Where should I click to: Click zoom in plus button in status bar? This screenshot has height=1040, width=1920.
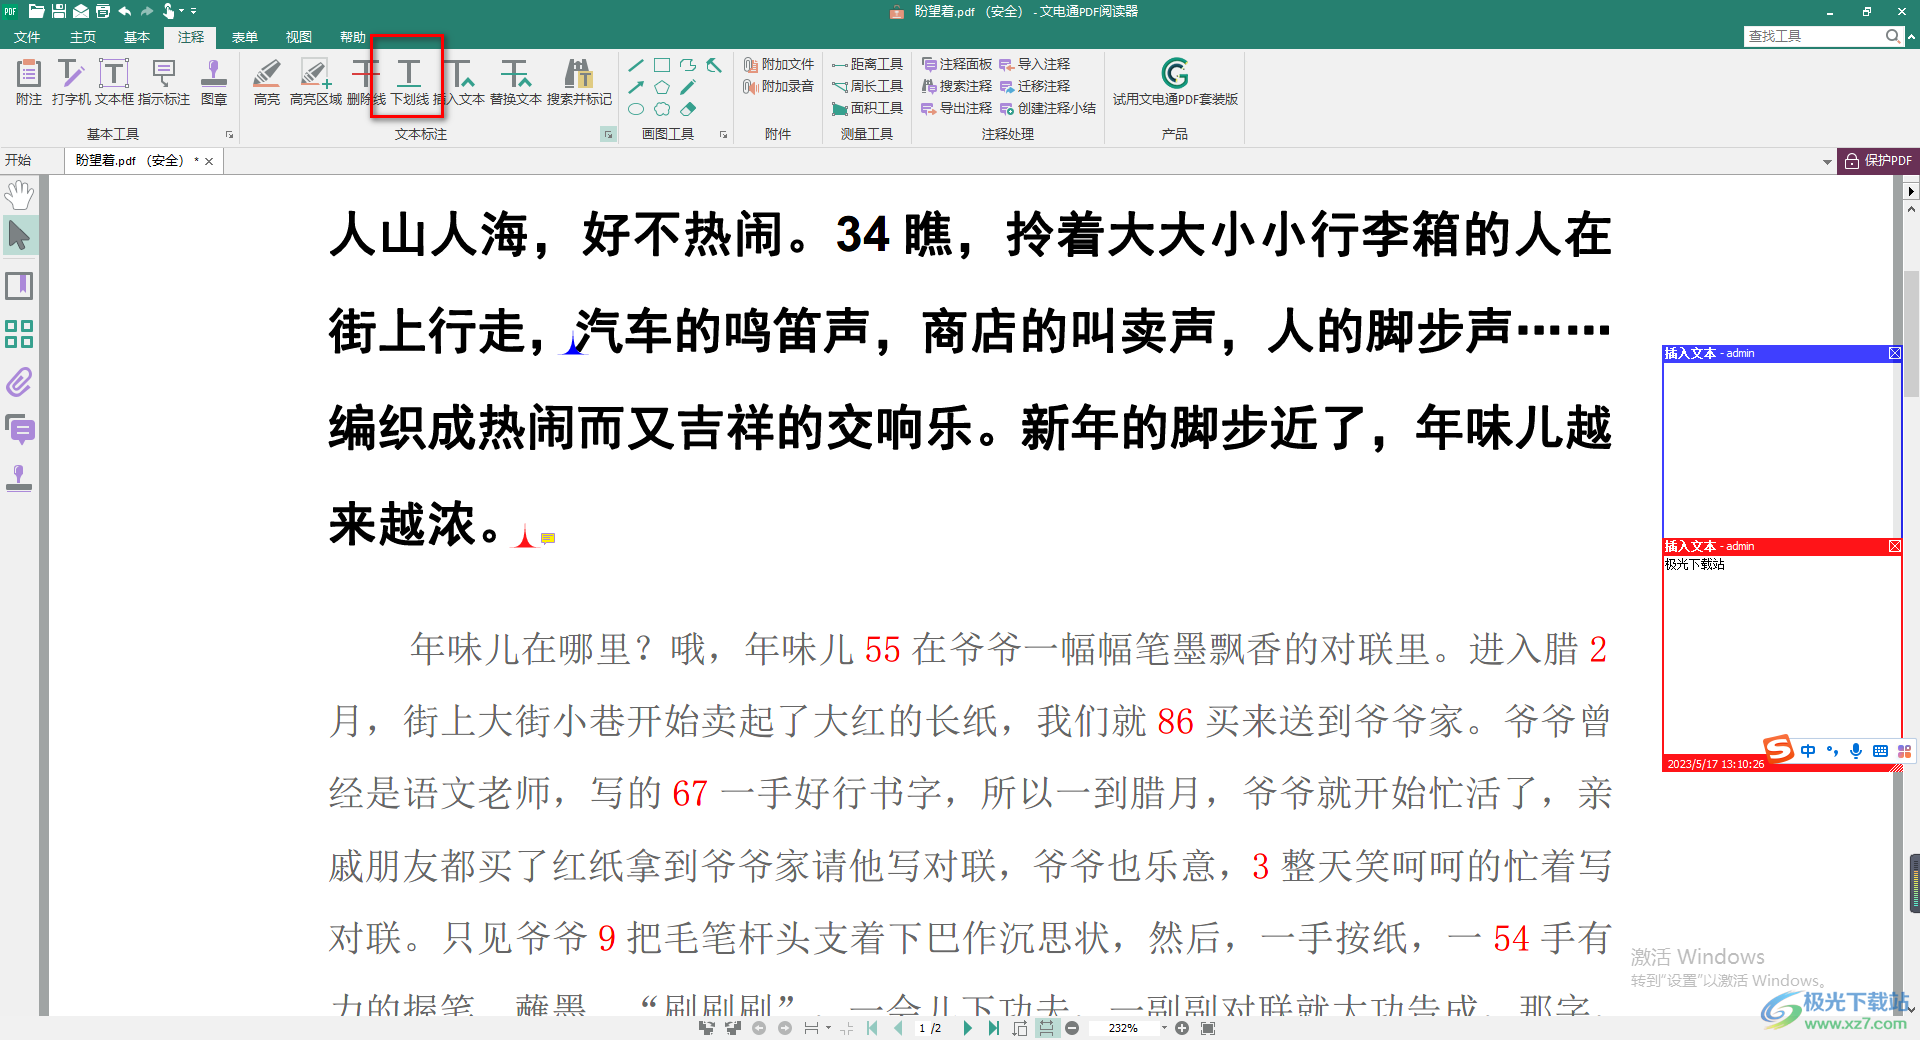[1182, 1028]
